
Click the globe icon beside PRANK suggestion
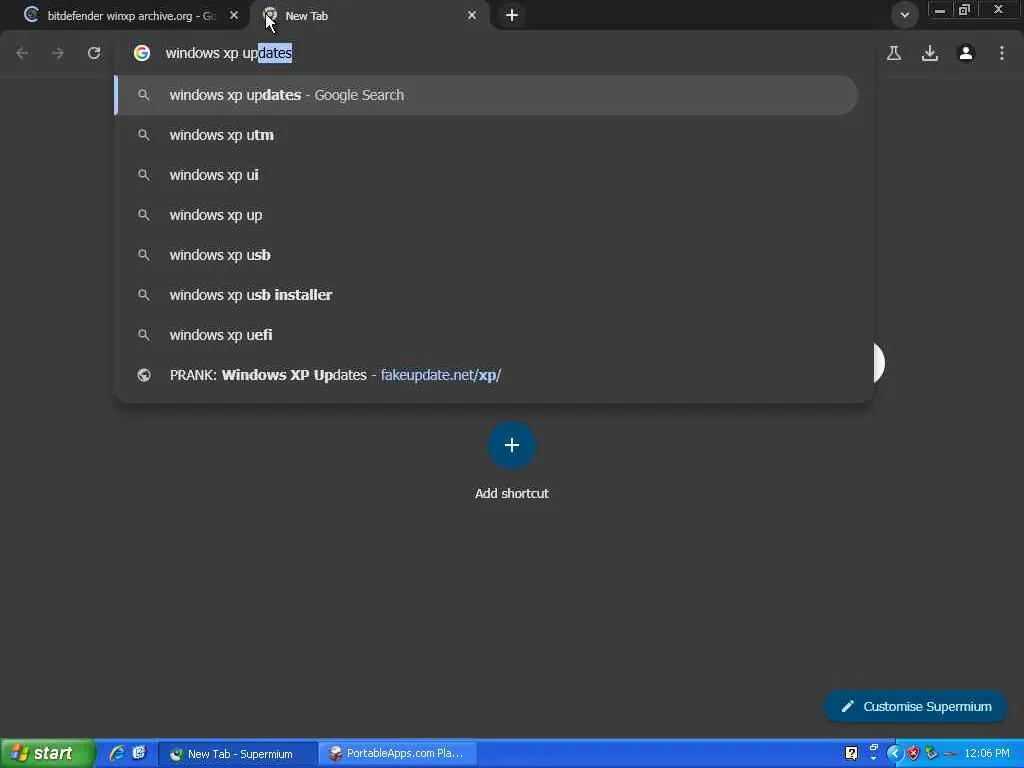pyautogui.click(x=144, y=375)
